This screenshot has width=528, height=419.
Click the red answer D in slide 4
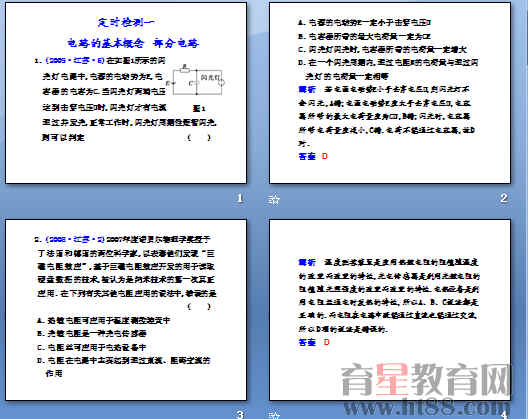point(326,342)
